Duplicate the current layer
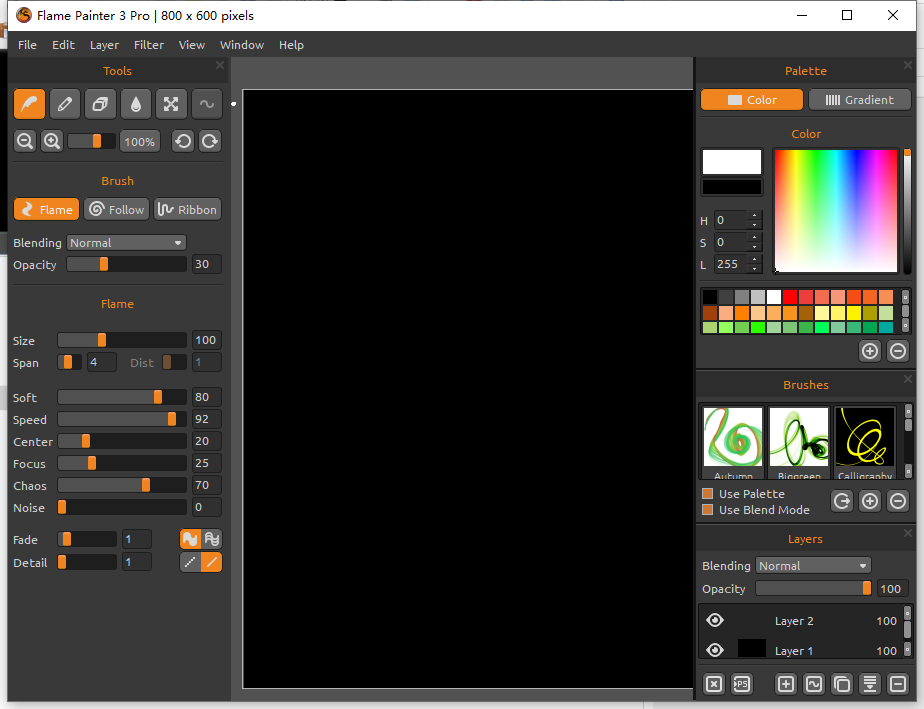Screen dimensions: 924x709 pos(842,684)
